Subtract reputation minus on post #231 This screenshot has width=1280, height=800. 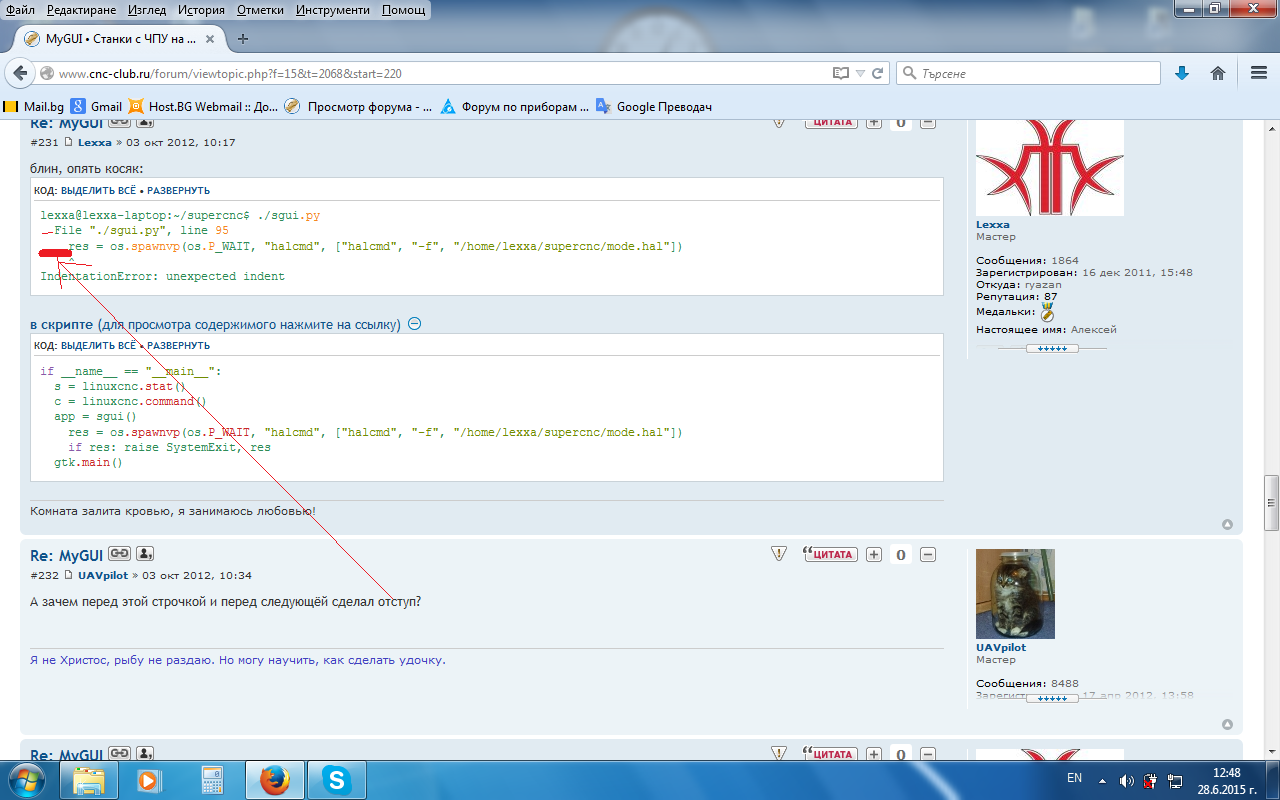pyautogui.click(x=927, y=122)
